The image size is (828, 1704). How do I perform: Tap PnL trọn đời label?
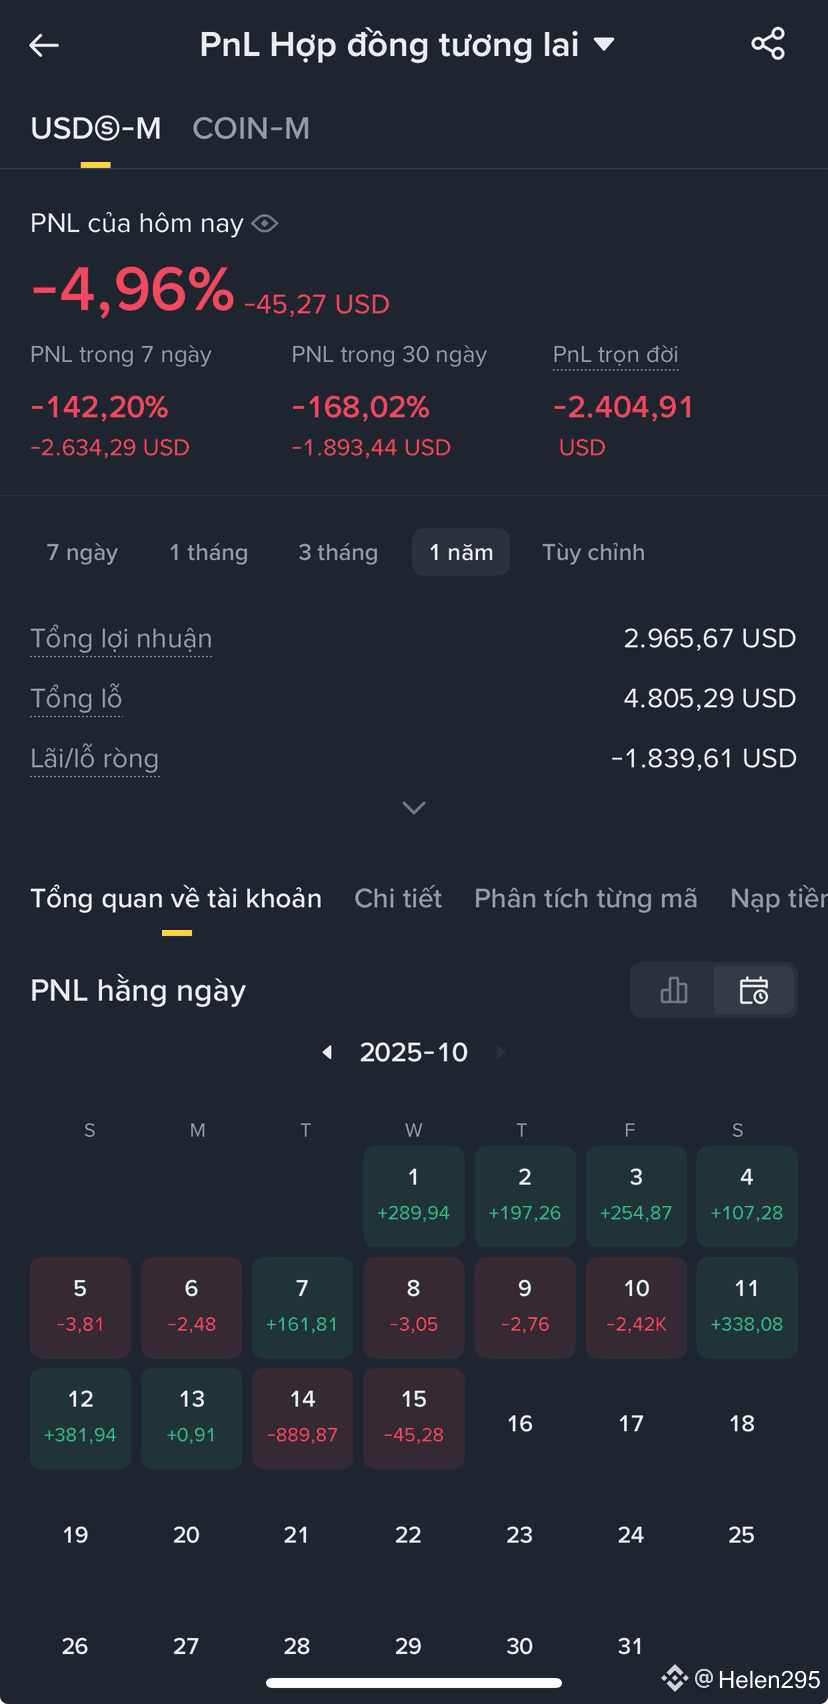pyautogui.click(x=616, y=355)
